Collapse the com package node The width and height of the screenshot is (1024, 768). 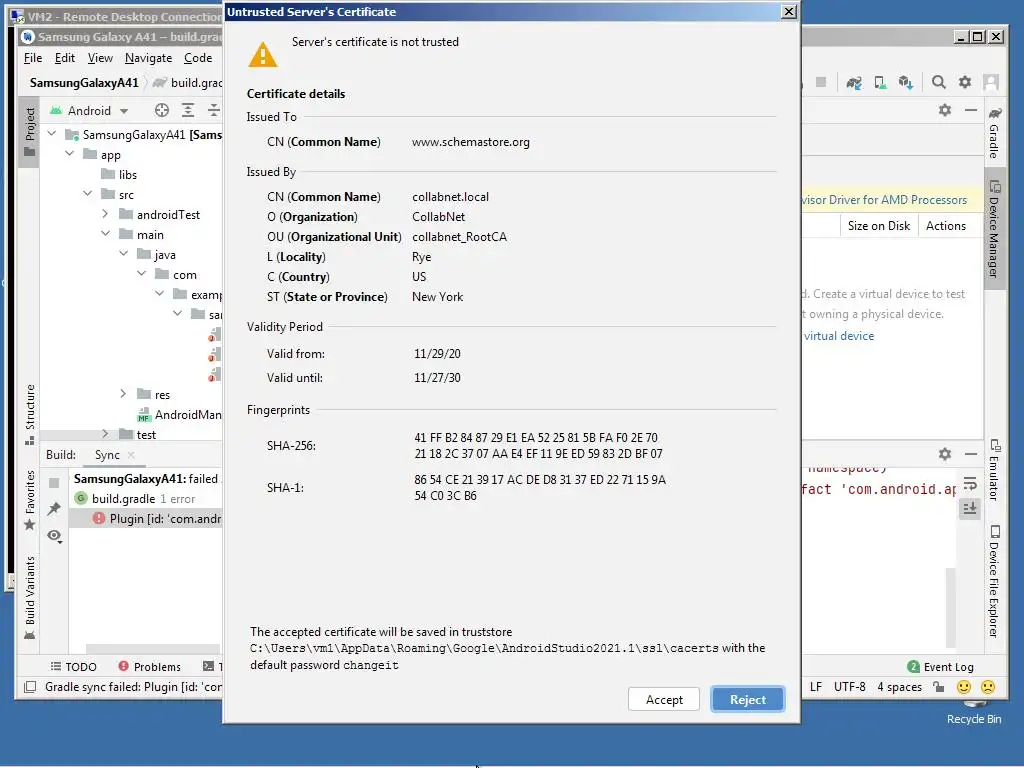[x=142, y=274]
